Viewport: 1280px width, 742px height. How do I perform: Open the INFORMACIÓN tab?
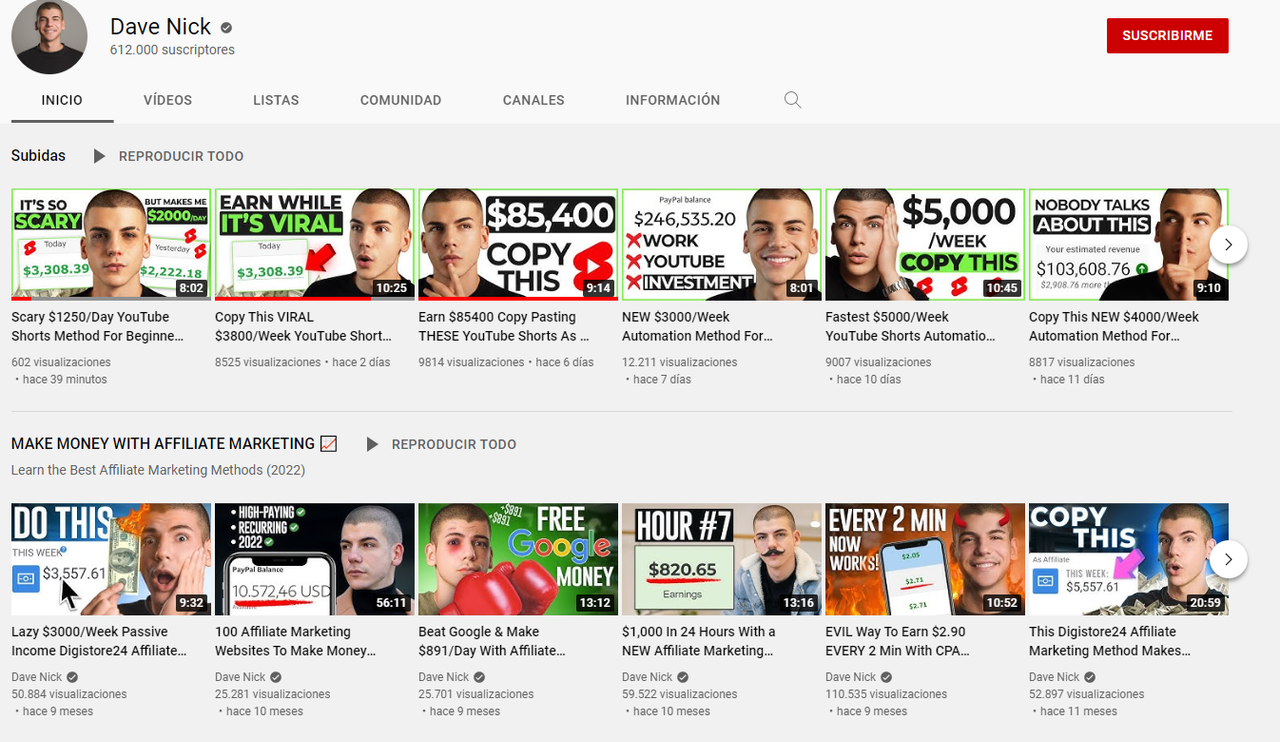click(673, 100)
